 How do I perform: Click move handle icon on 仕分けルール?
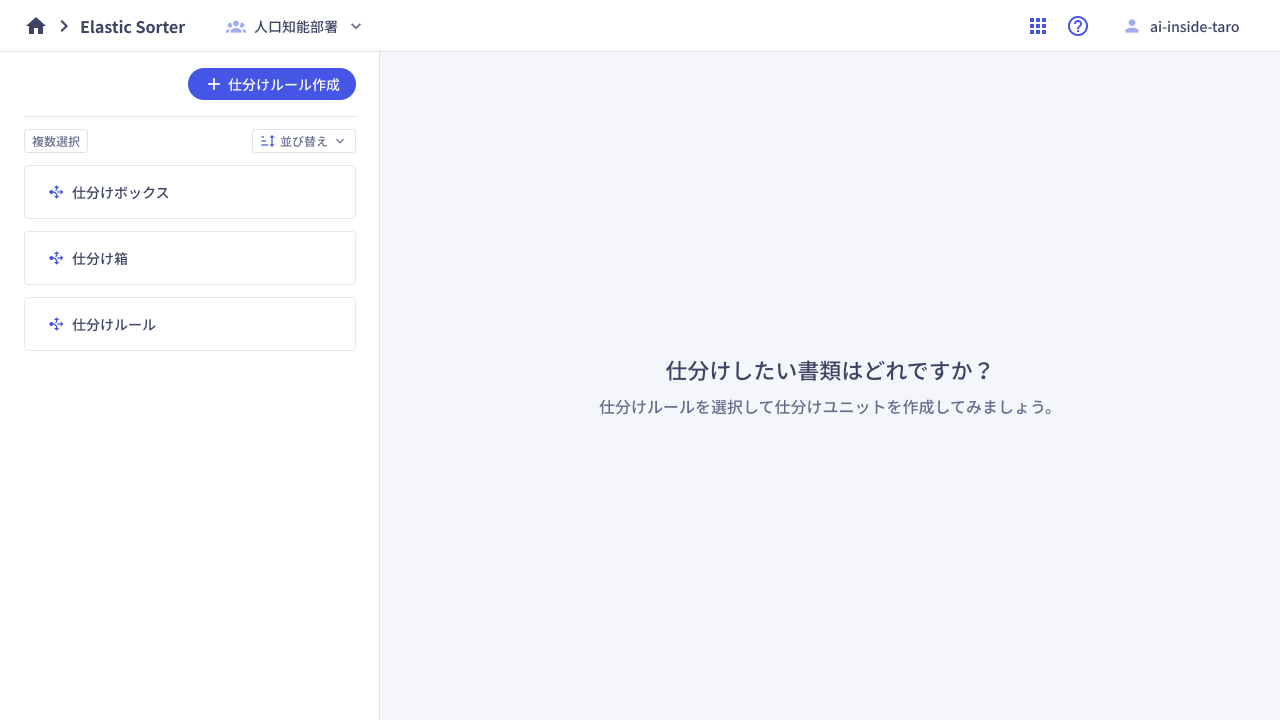(56, 324)
